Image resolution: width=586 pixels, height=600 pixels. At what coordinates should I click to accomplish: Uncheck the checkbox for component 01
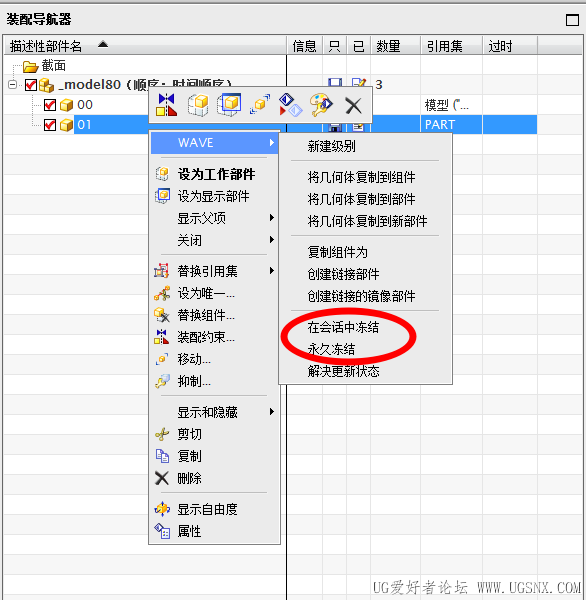tap(50, 125)
